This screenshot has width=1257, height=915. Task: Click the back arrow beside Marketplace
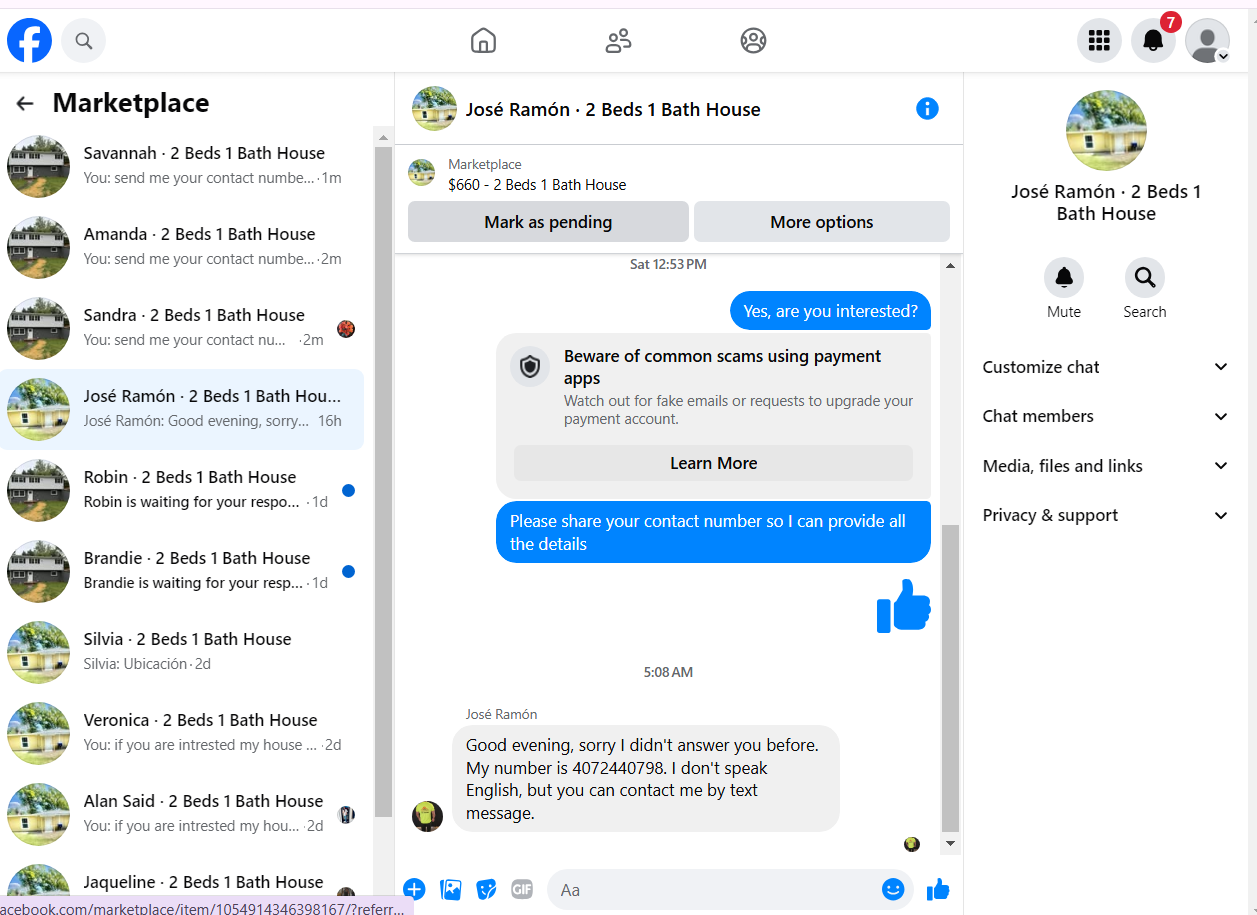tap(25, 103)
